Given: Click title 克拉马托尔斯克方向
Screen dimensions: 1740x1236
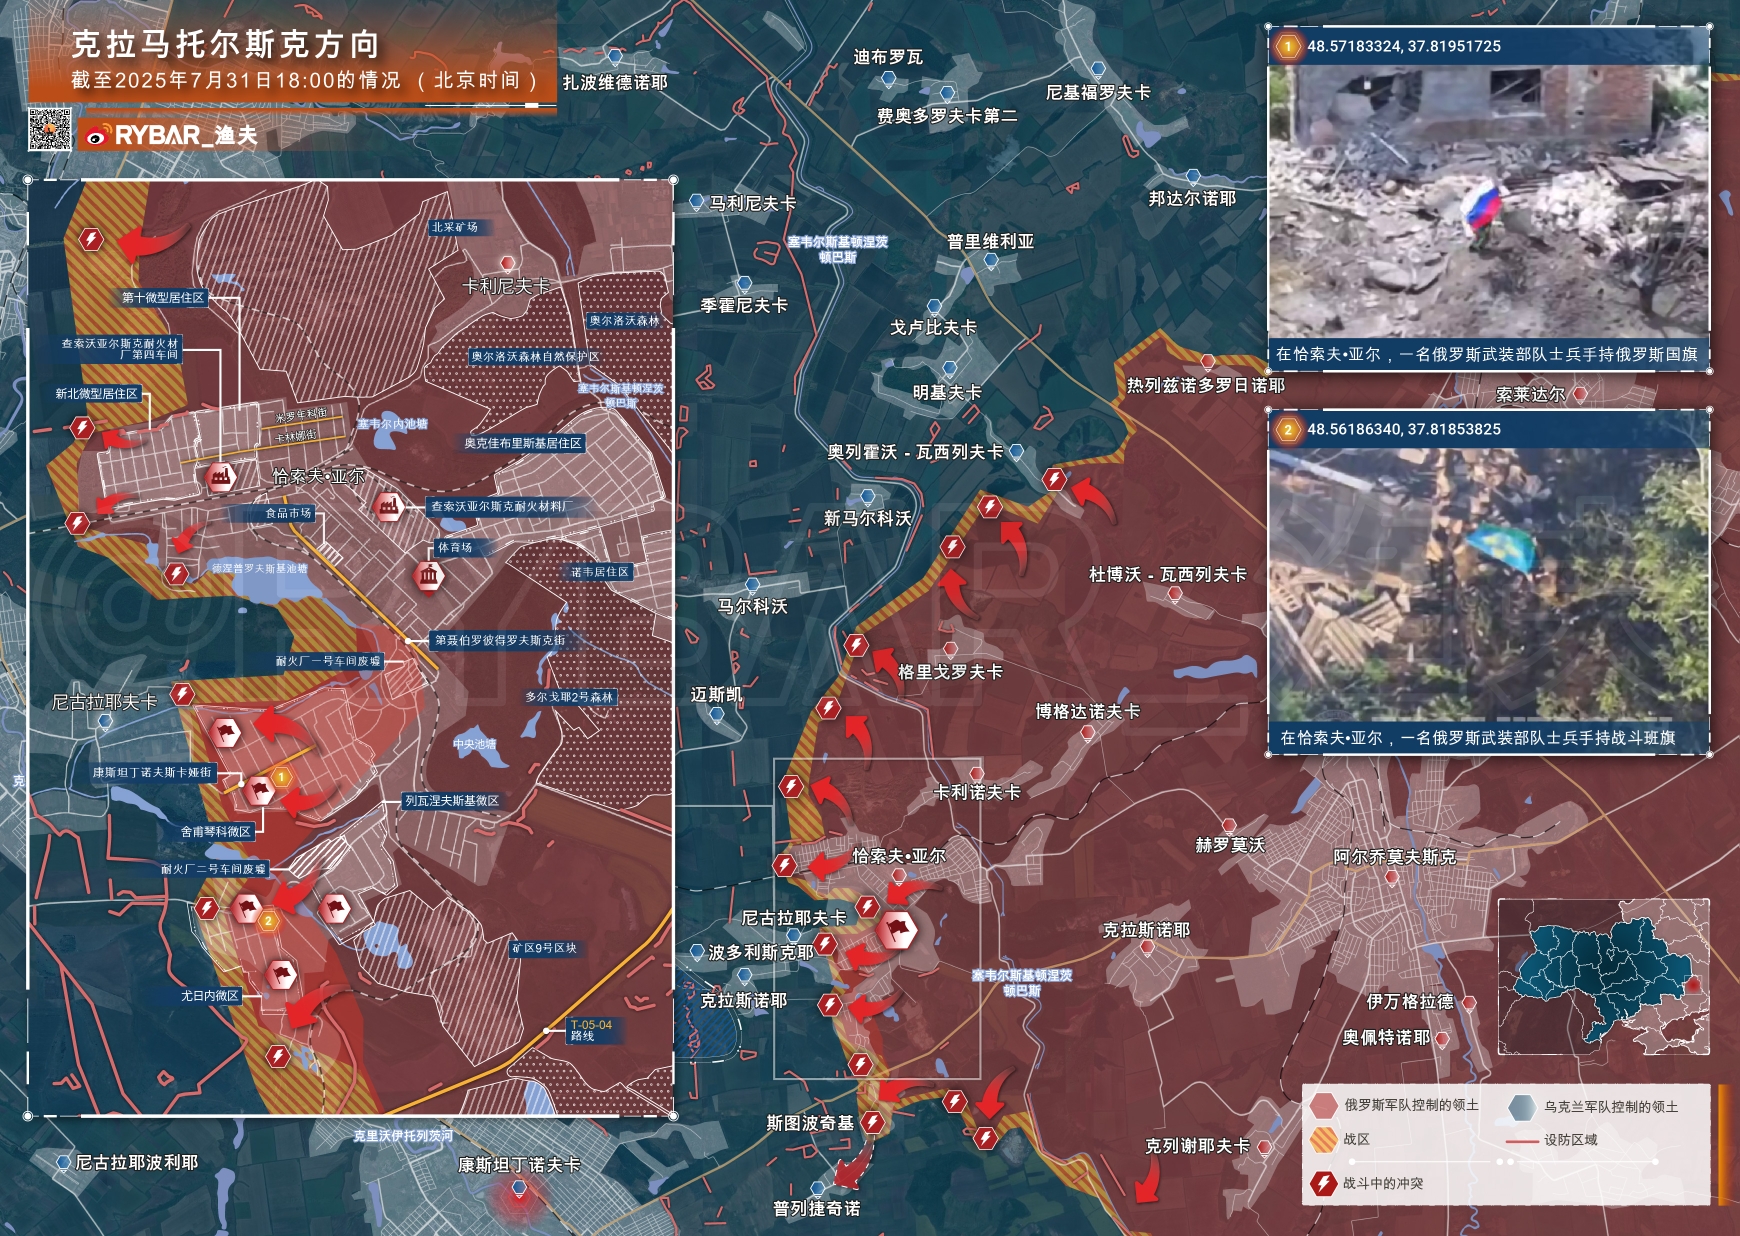Looking at the screenshot, I should (226, 44).
